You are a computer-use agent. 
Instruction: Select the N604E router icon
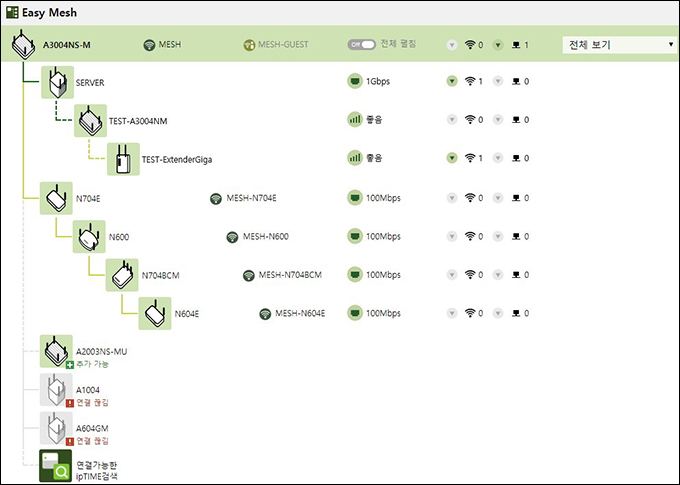tap(155, 313)
